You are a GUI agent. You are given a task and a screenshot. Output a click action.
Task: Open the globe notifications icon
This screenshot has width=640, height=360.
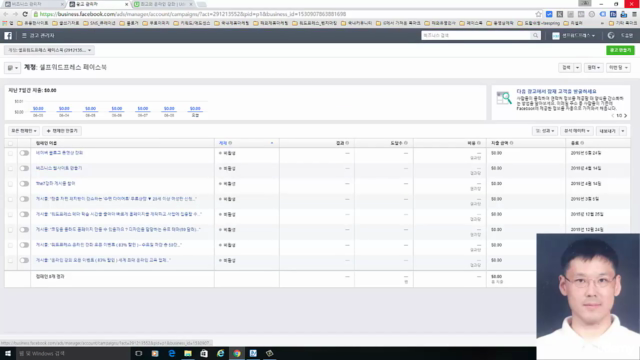click(x=611, y=36)
